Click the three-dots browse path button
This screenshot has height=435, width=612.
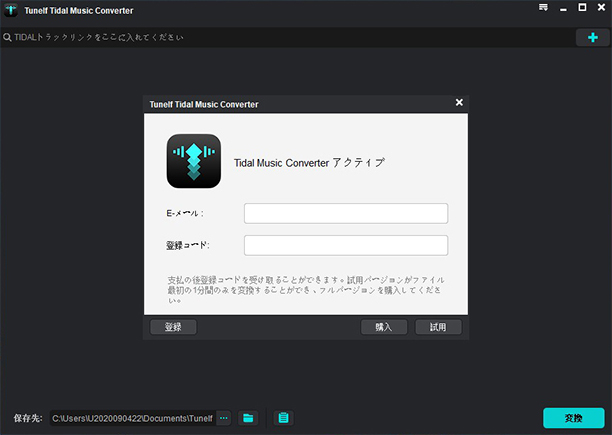click(224, 418)
